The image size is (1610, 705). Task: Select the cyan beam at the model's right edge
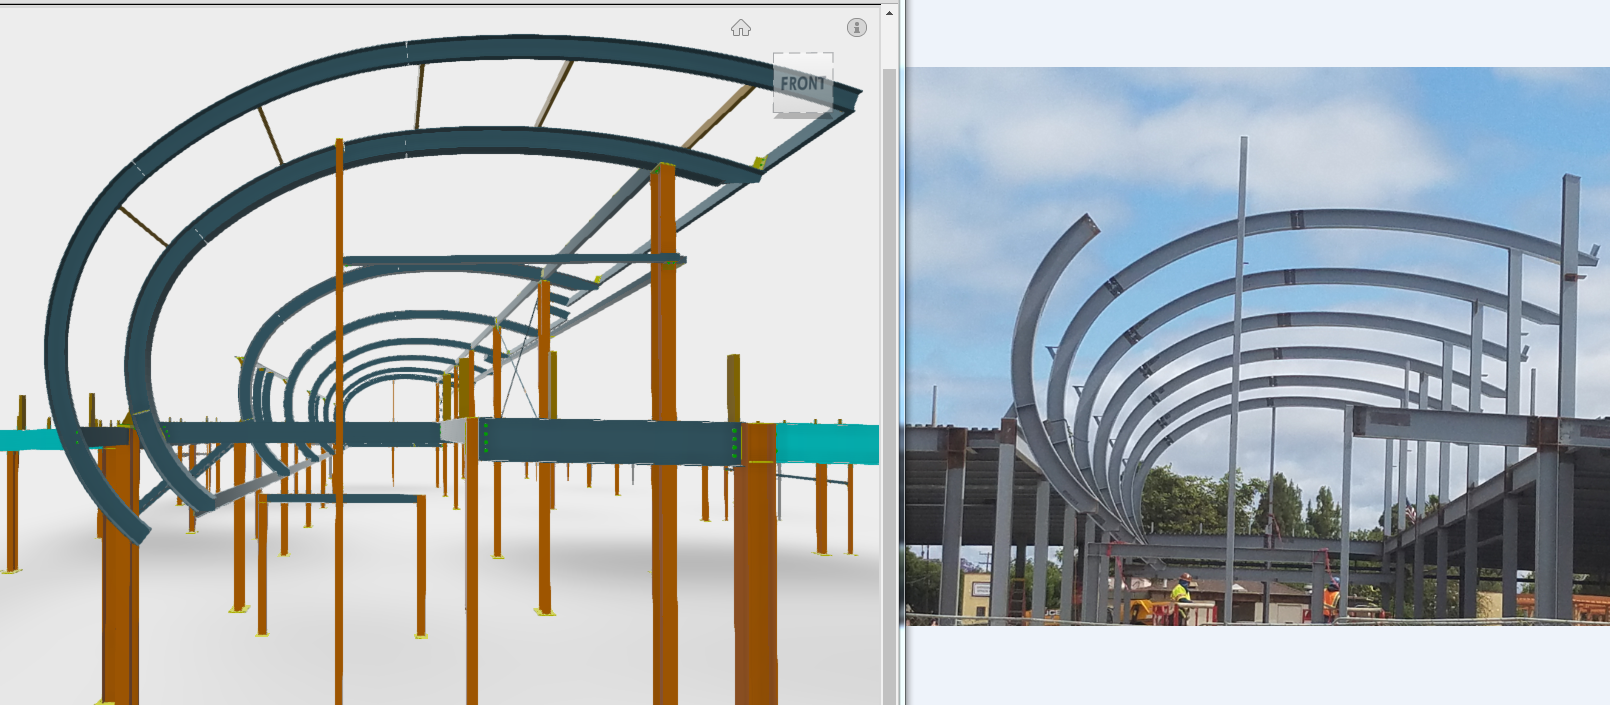point(827,444)
